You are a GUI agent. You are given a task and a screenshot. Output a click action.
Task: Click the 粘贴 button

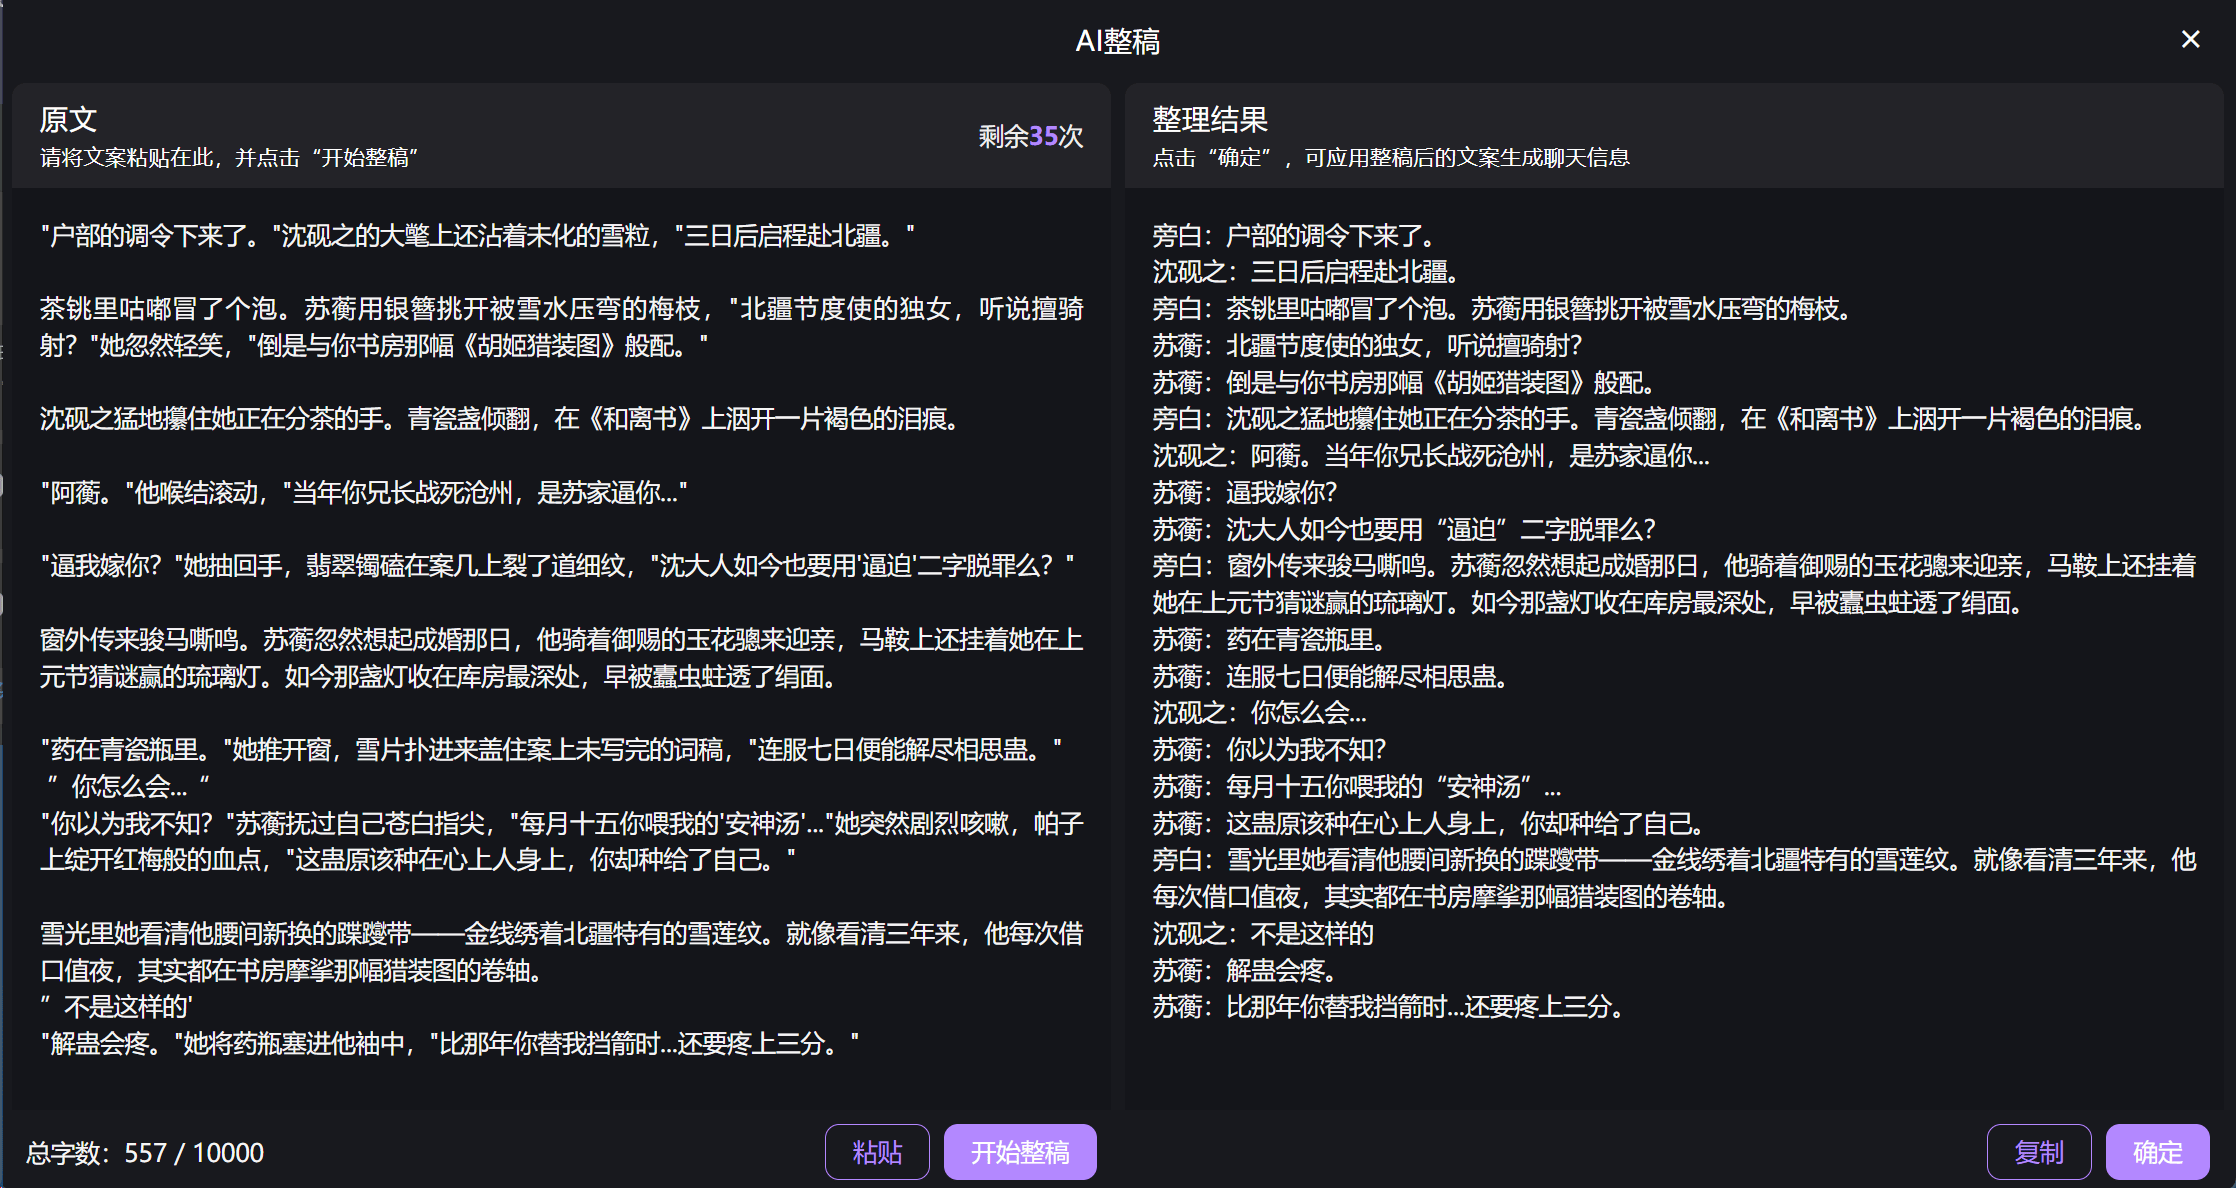(877, 1152)
